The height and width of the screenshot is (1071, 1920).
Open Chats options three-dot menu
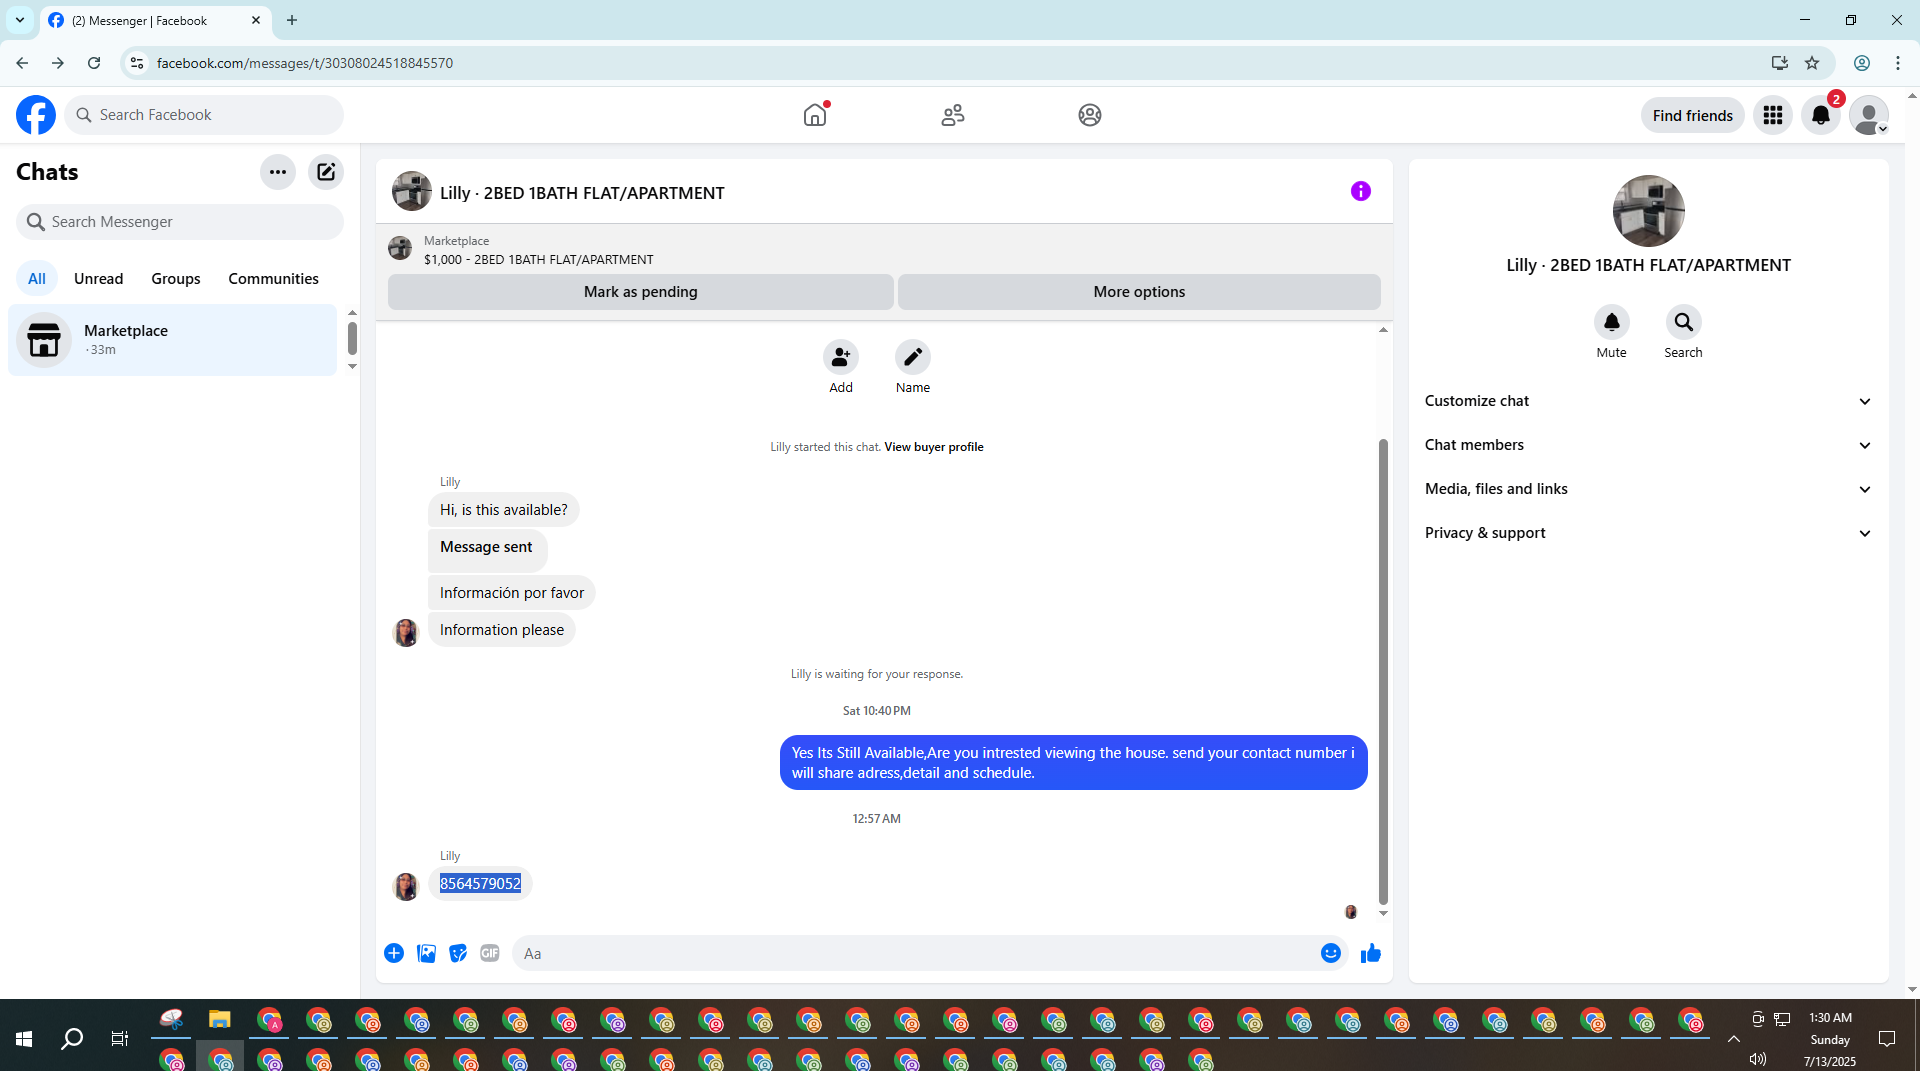[x=278, y=172]
